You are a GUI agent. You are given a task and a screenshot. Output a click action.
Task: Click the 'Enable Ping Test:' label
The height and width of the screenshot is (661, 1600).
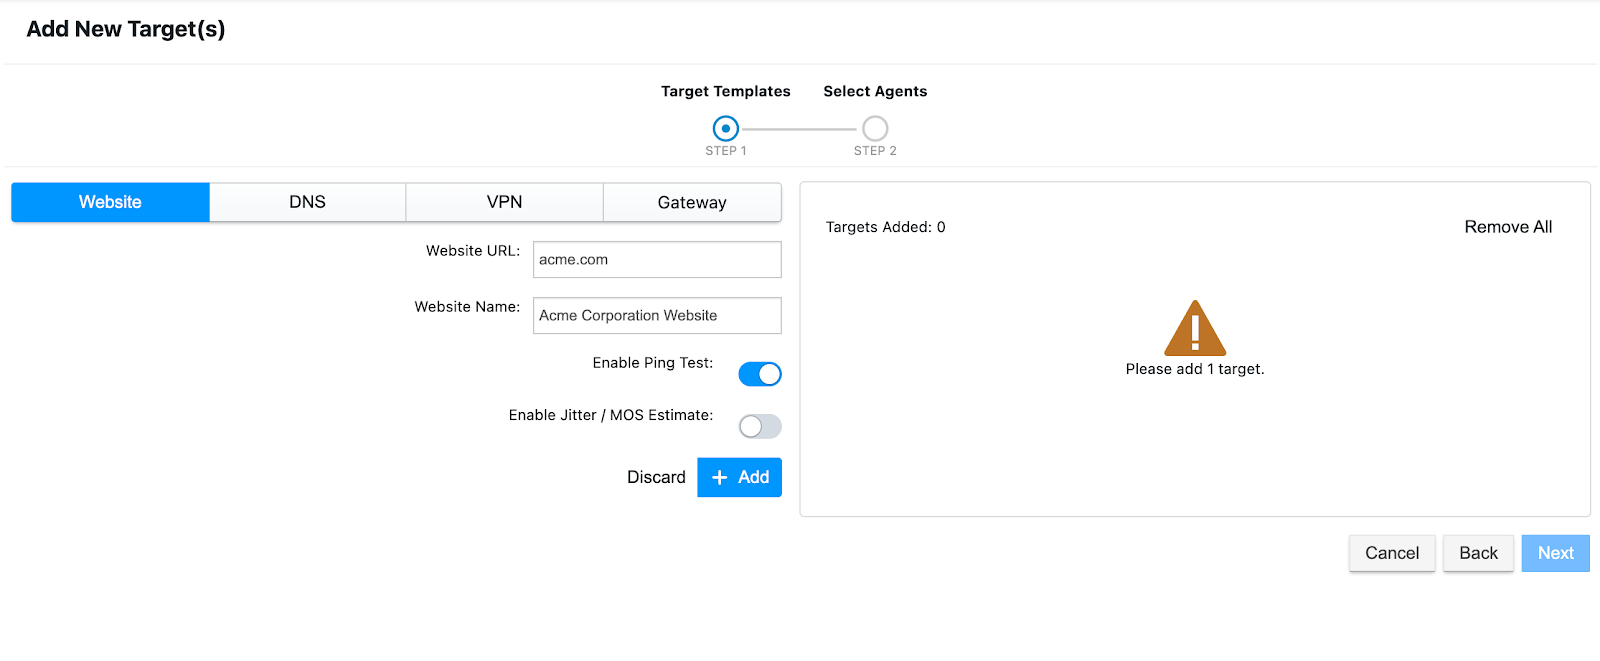click(653, 363)
